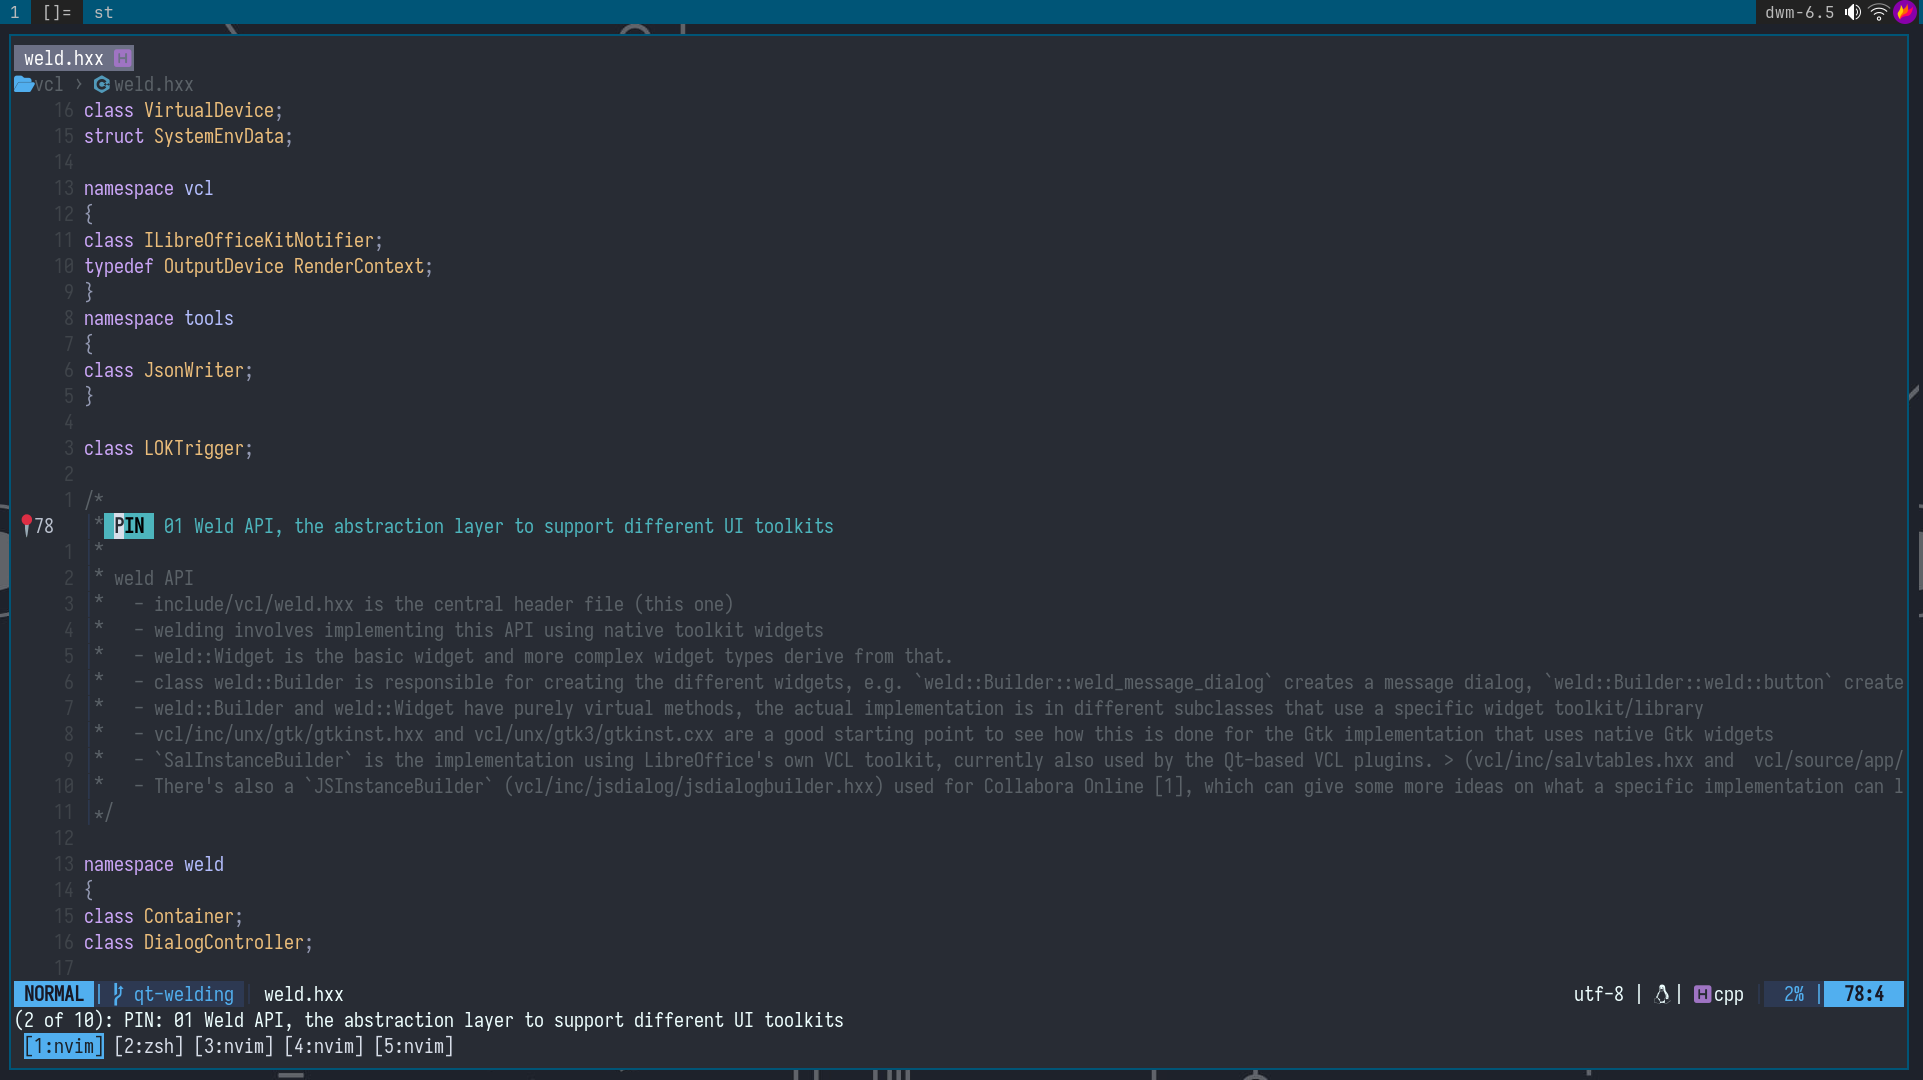Click the qt-welding branch name
The height and width of the screenshot is (1080, 1923).
click(183, 994)
